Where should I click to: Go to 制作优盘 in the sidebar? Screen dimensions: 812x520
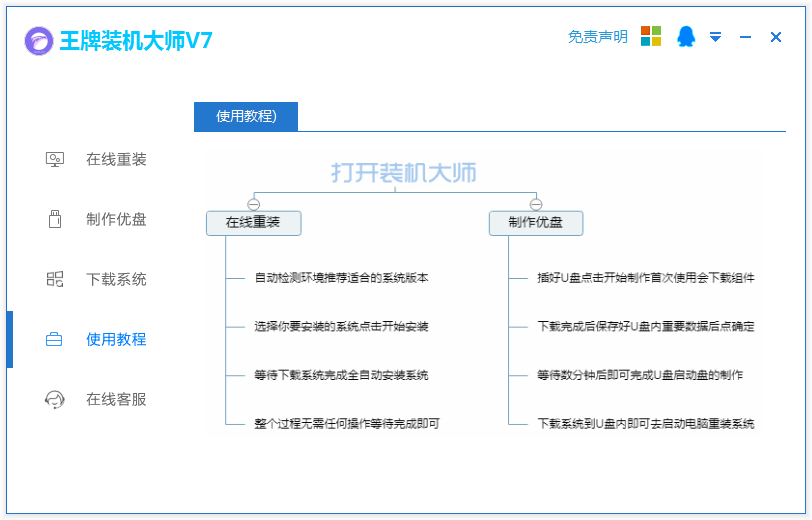click(x=116, y=219)
